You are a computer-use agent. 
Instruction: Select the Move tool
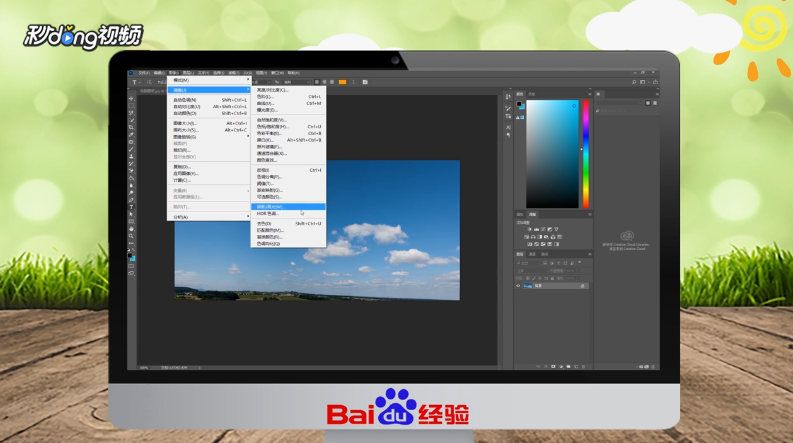tap(131, 99)
